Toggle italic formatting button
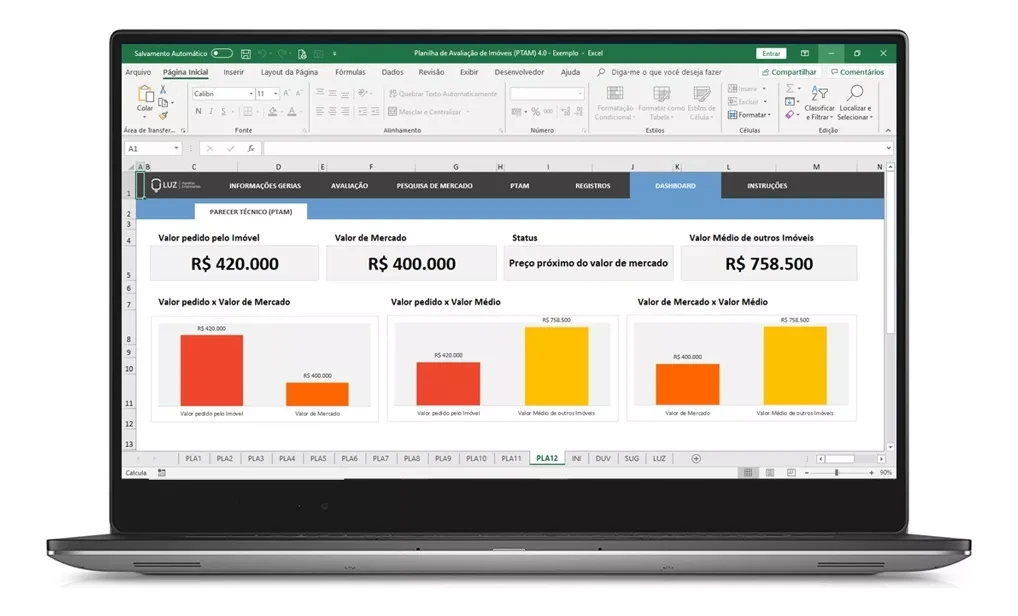Image resolution: width=1018 pixels, height=616 pixels. point(212,111)
